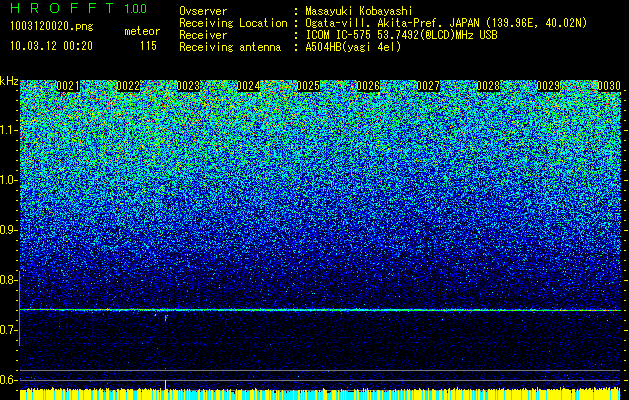Click the observer name Masayuki Kobayashi
Viewport: 629px width, 400px height.
pyautogui.click(x=359, y=11)
